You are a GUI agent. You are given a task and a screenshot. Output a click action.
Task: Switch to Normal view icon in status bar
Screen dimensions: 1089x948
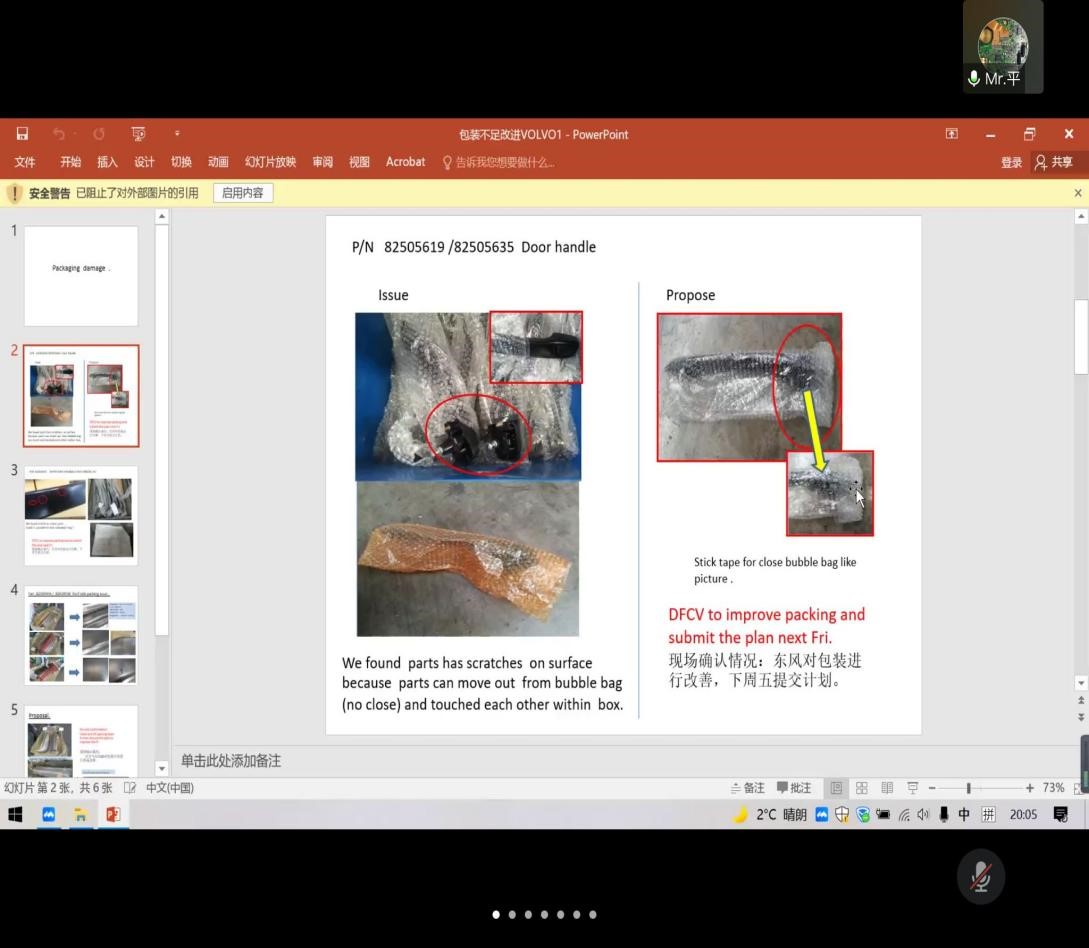[836, 788]
